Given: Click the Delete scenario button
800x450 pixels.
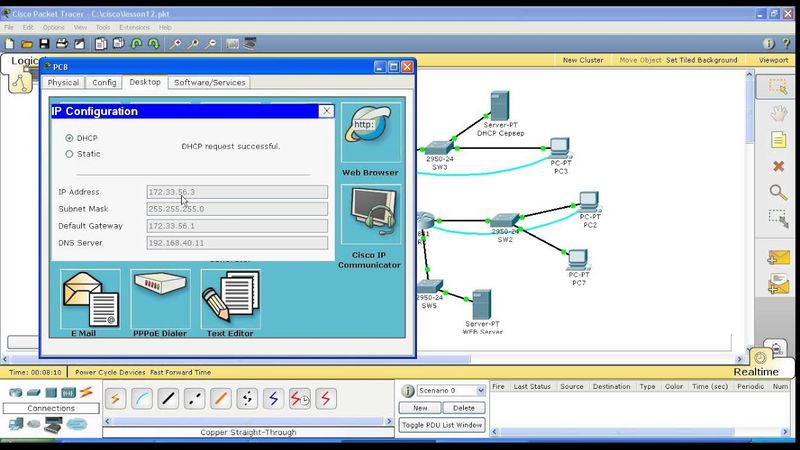Looking at the screenshot, I should [x=464, y=408].
